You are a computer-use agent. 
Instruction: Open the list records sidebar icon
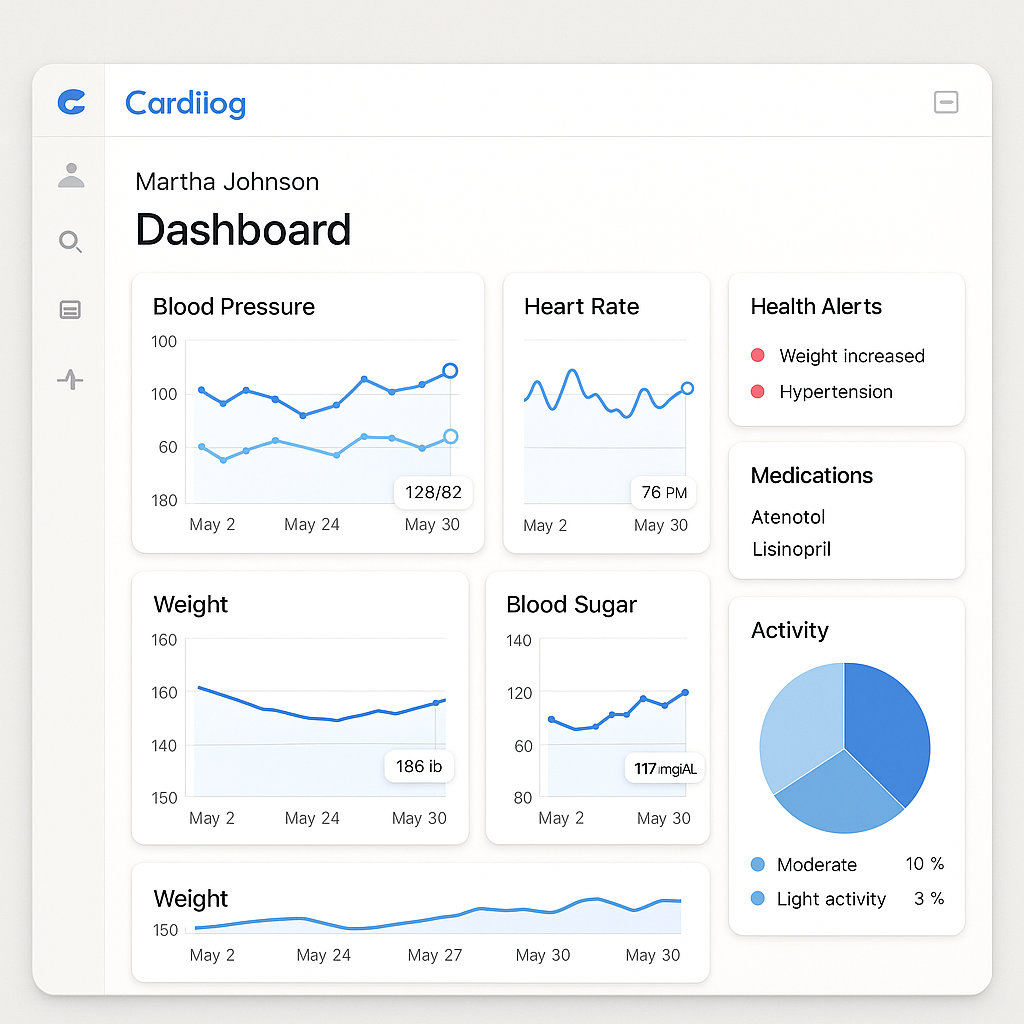[70, 310]
